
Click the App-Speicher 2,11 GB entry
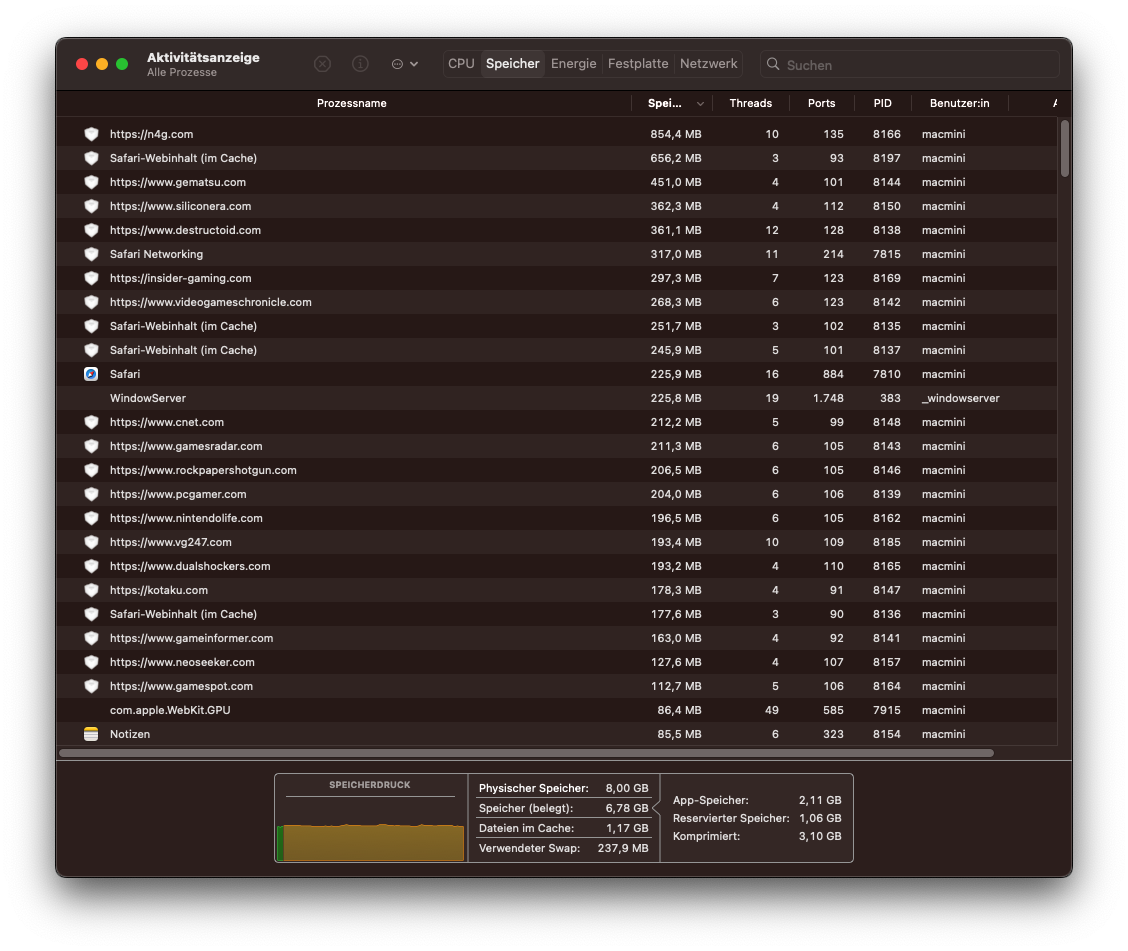(757, 800)
